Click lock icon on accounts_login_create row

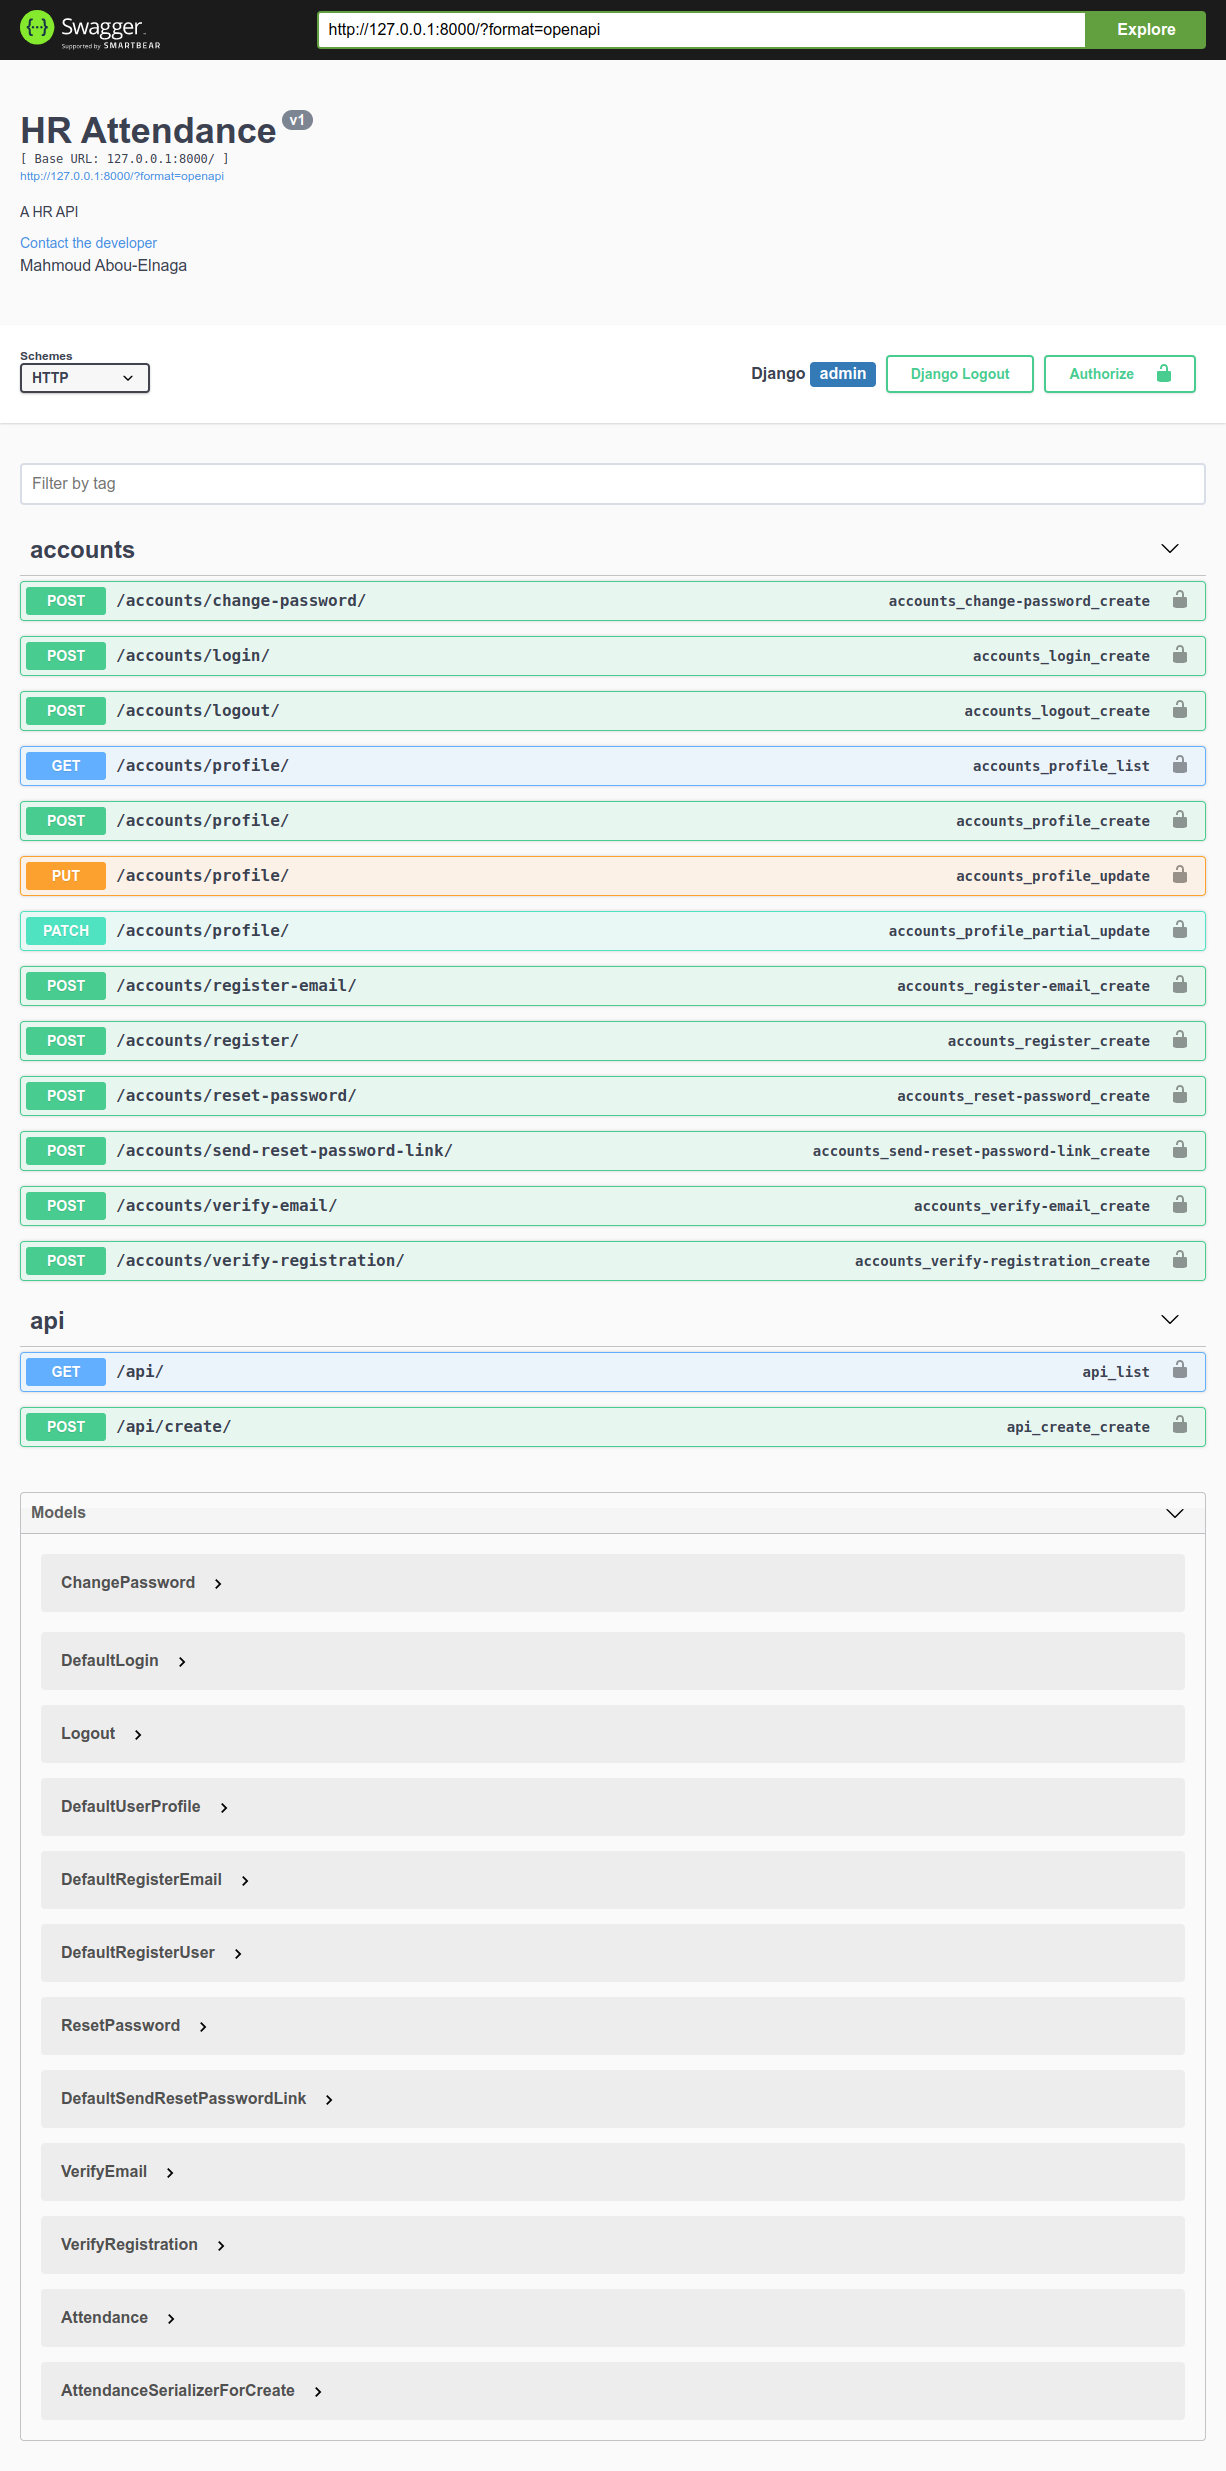1180,655
